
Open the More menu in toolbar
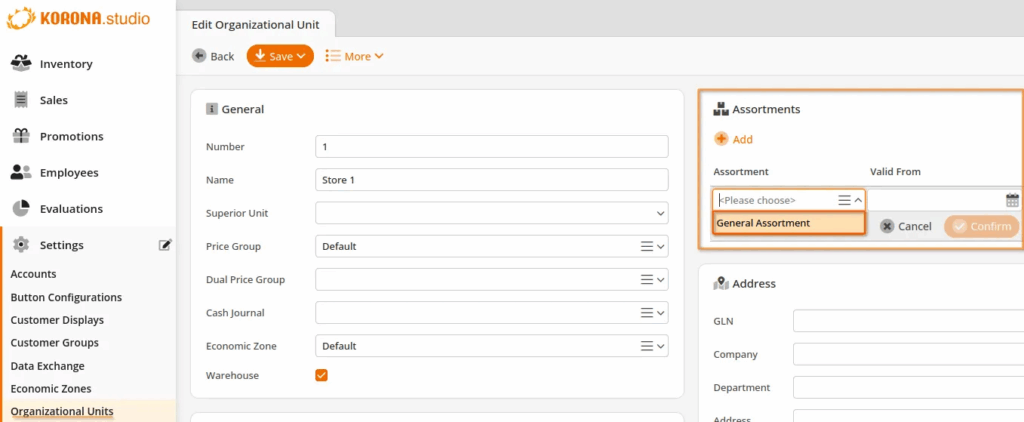click(x=355, y=56)
